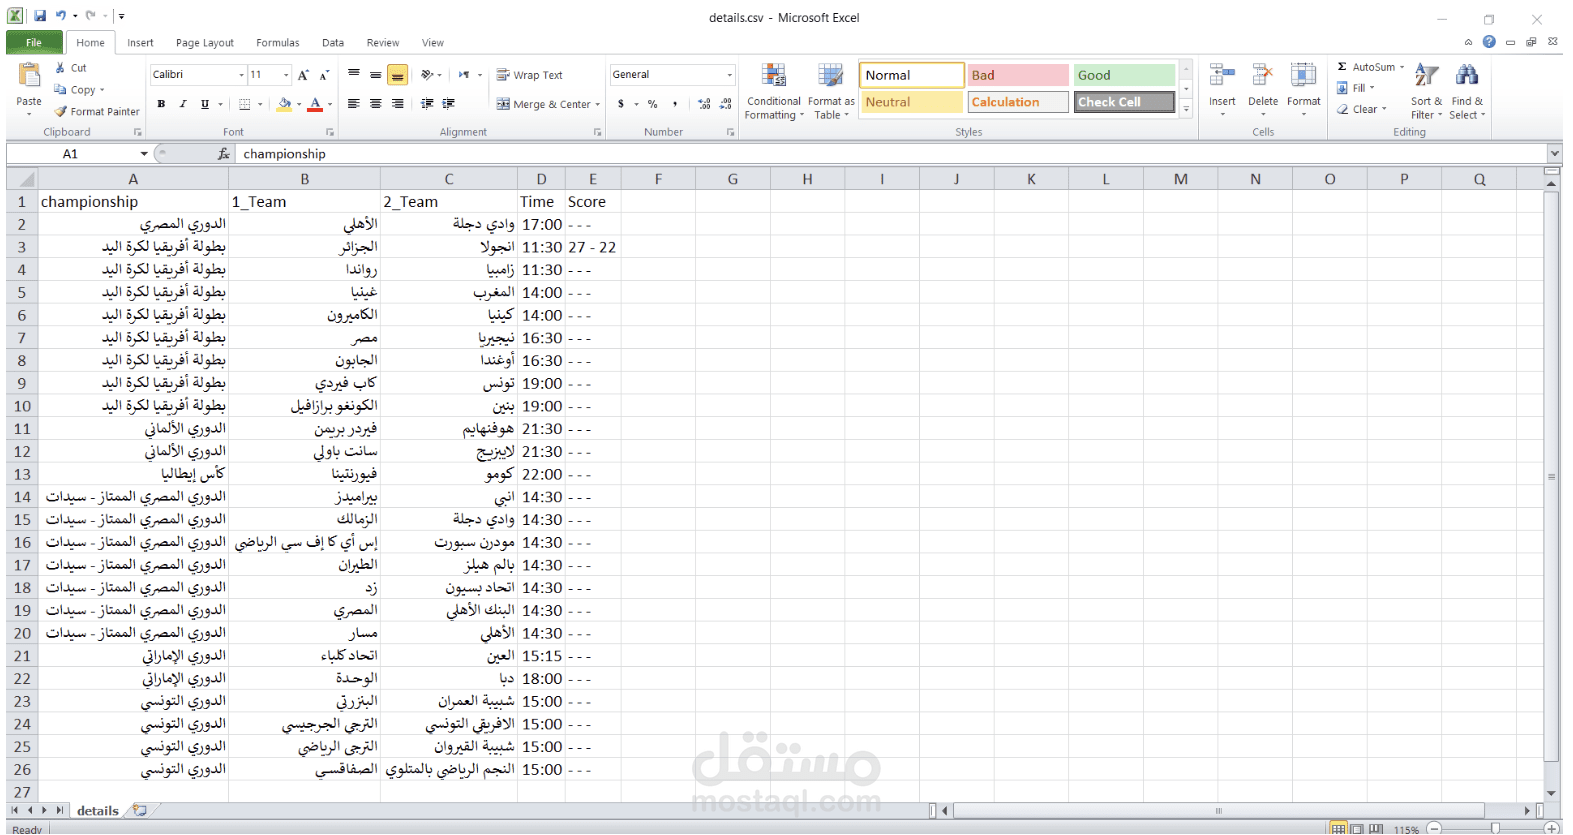Toggle Italic formatting

coord(183,104)
